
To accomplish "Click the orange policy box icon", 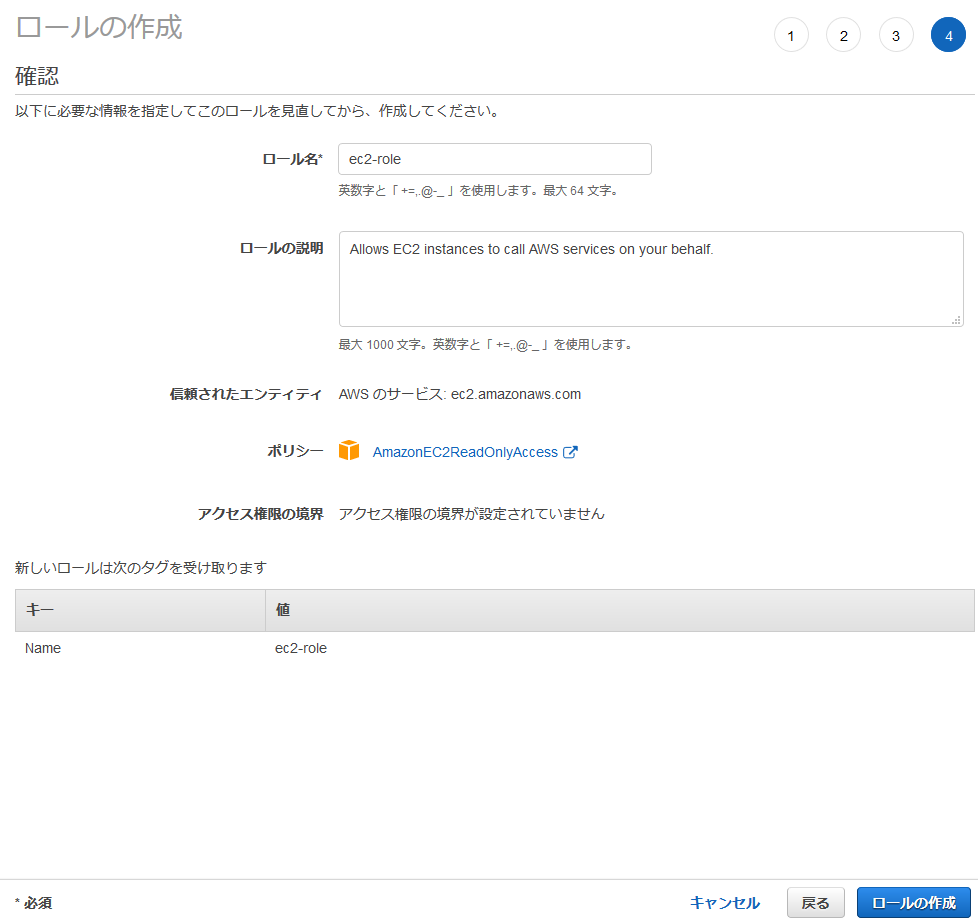I will pos(348,451).
